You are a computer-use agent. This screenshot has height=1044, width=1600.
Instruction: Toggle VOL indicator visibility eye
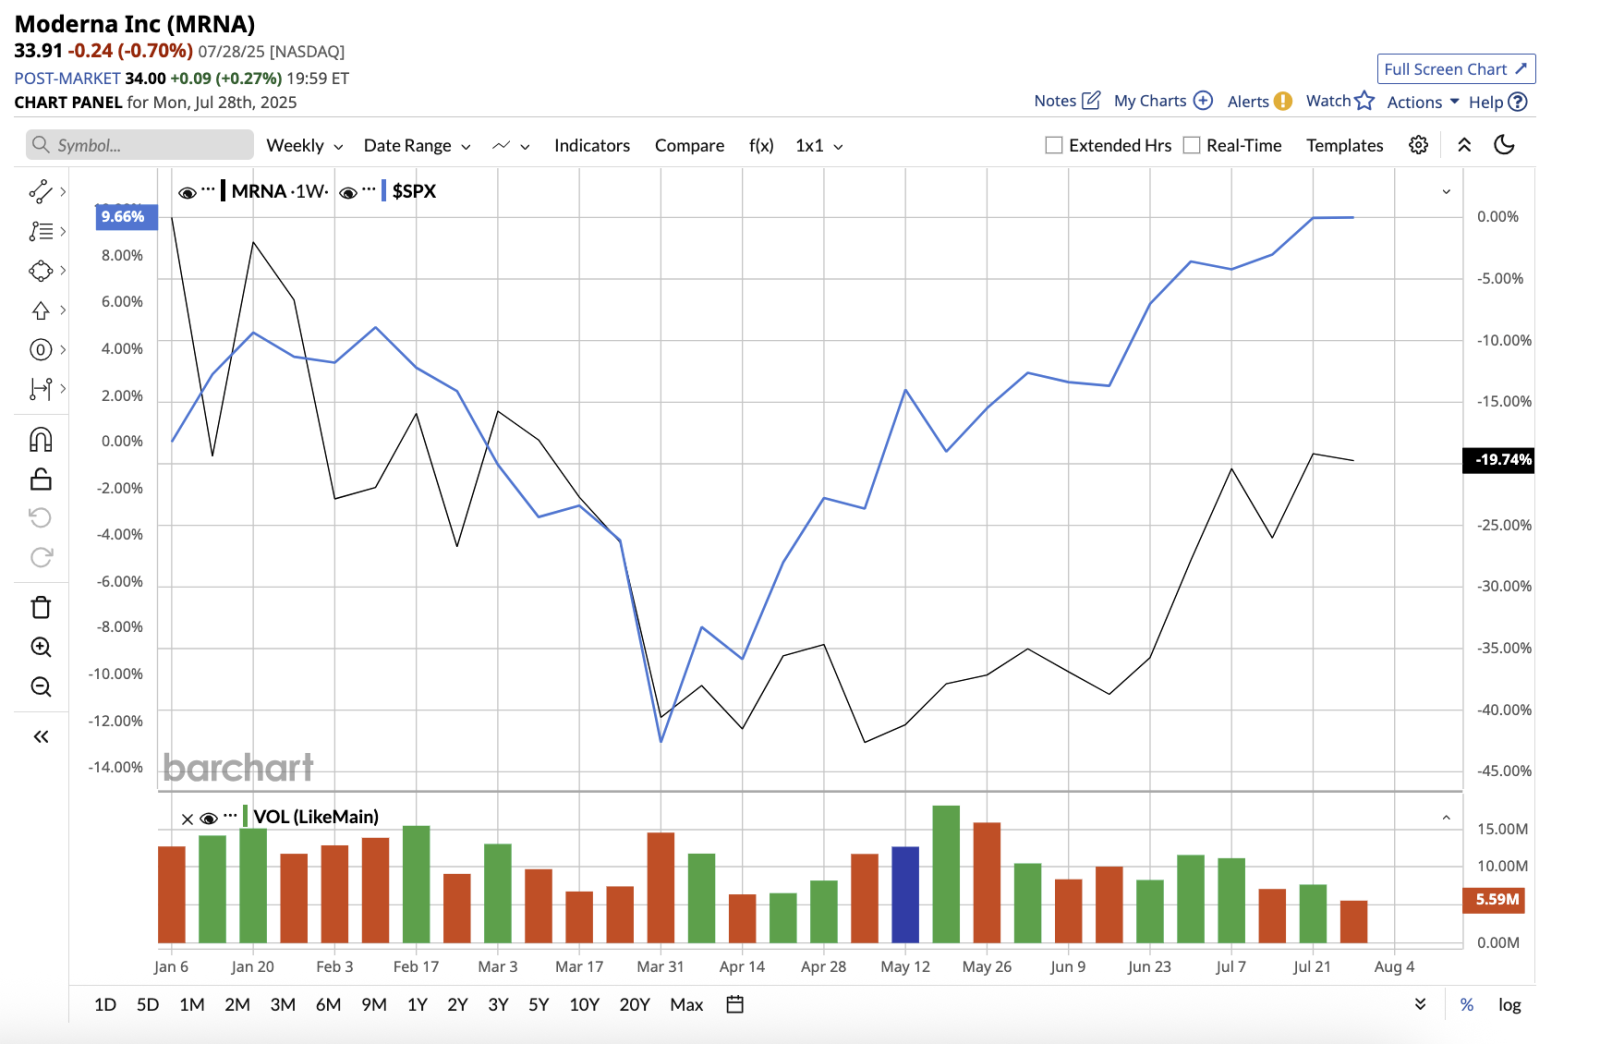click(209, 818)
